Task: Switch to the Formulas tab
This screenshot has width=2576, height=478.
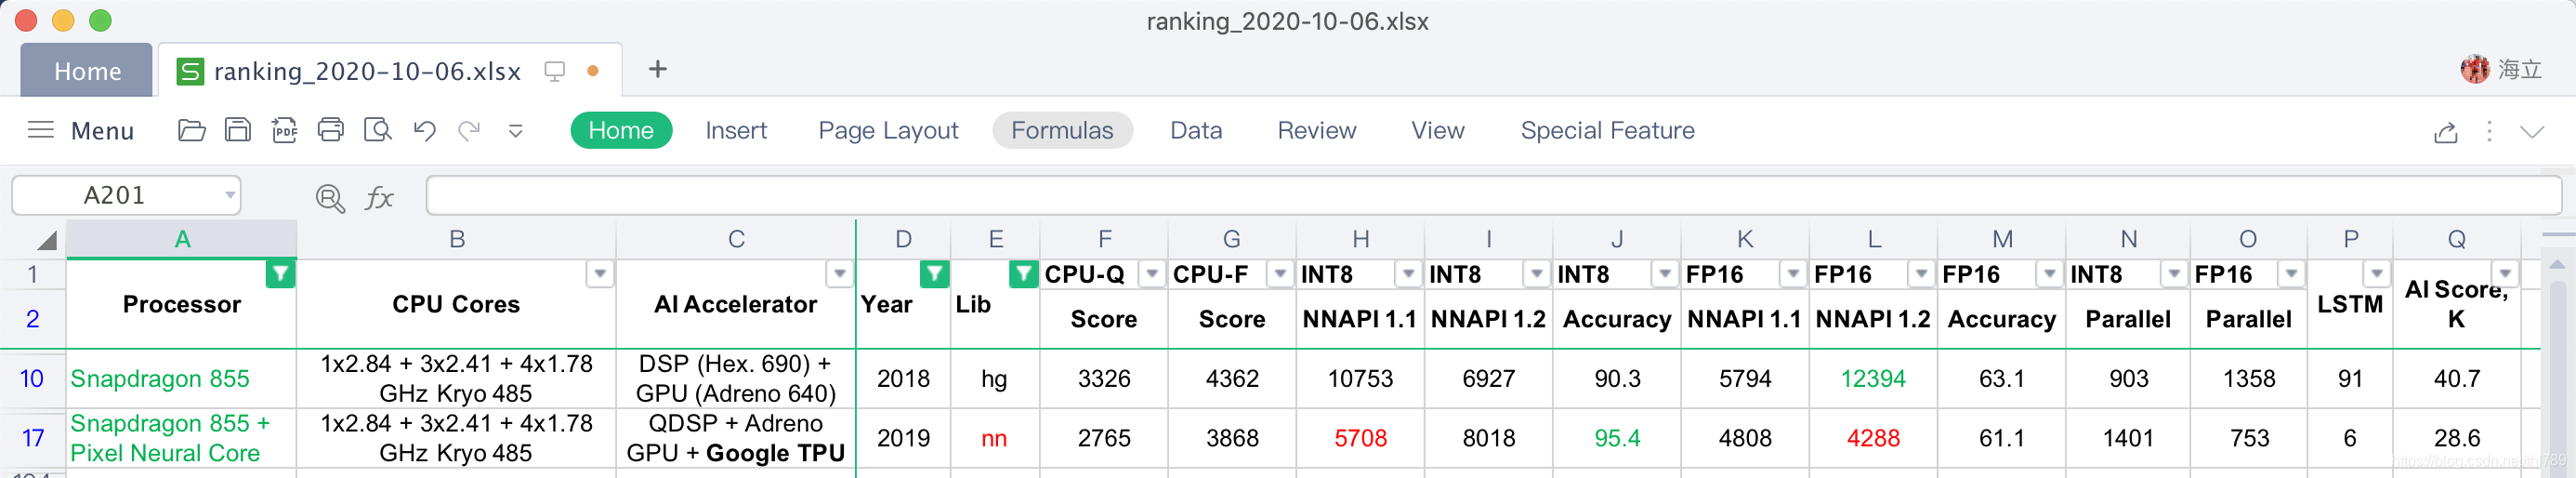Action: coord(1062,130)
